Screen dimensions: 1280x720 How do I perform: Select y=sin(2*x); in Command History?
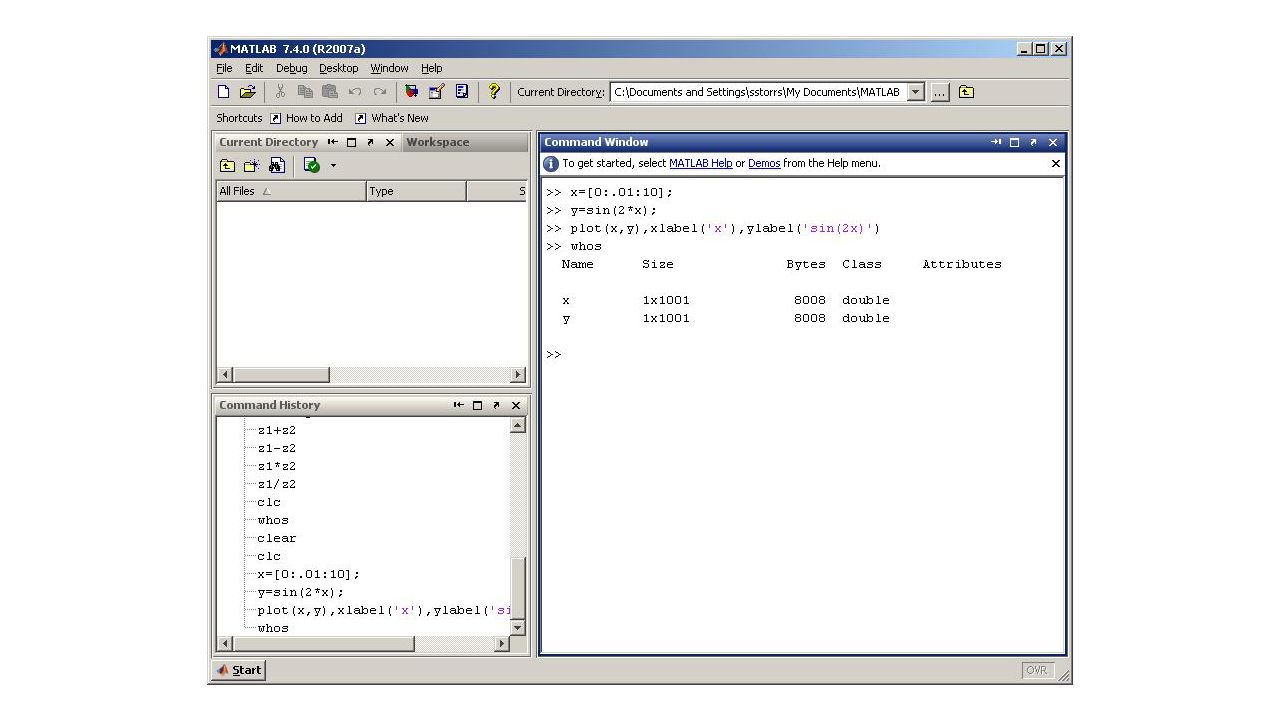click(300, 592)
